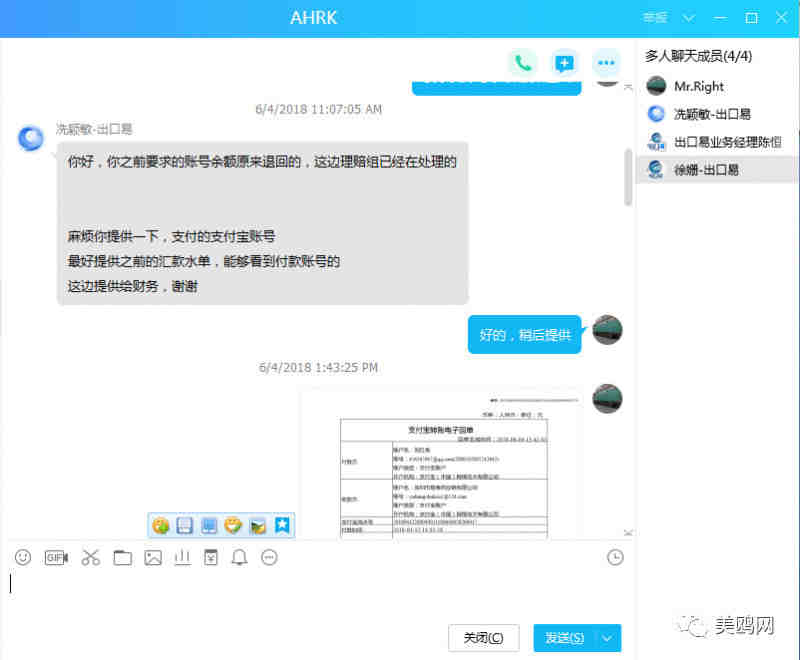Screen dimensions: 800x660
Task: Expand the chevron dropdown in the title bar
Action: pyautogui.click(x=689, y=18)
